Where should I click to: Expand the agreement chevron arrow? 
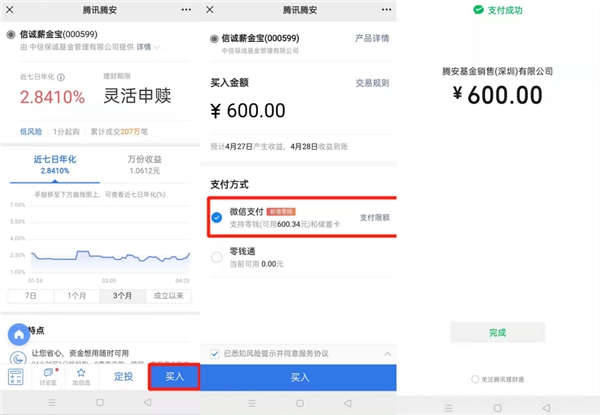point(387,354)
